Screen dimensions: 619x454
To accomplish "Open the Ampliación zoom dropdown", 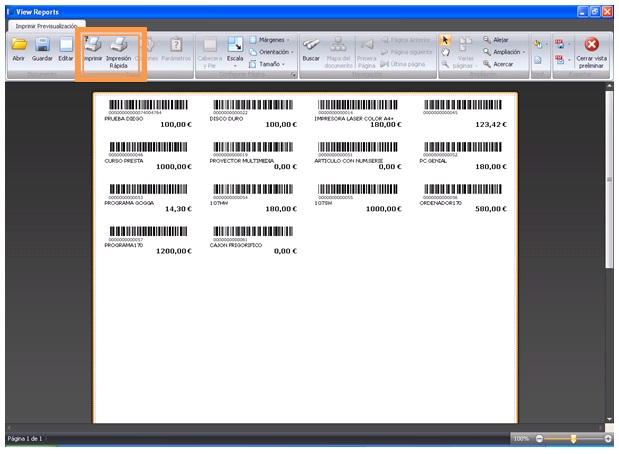I will tap(503, 52).
